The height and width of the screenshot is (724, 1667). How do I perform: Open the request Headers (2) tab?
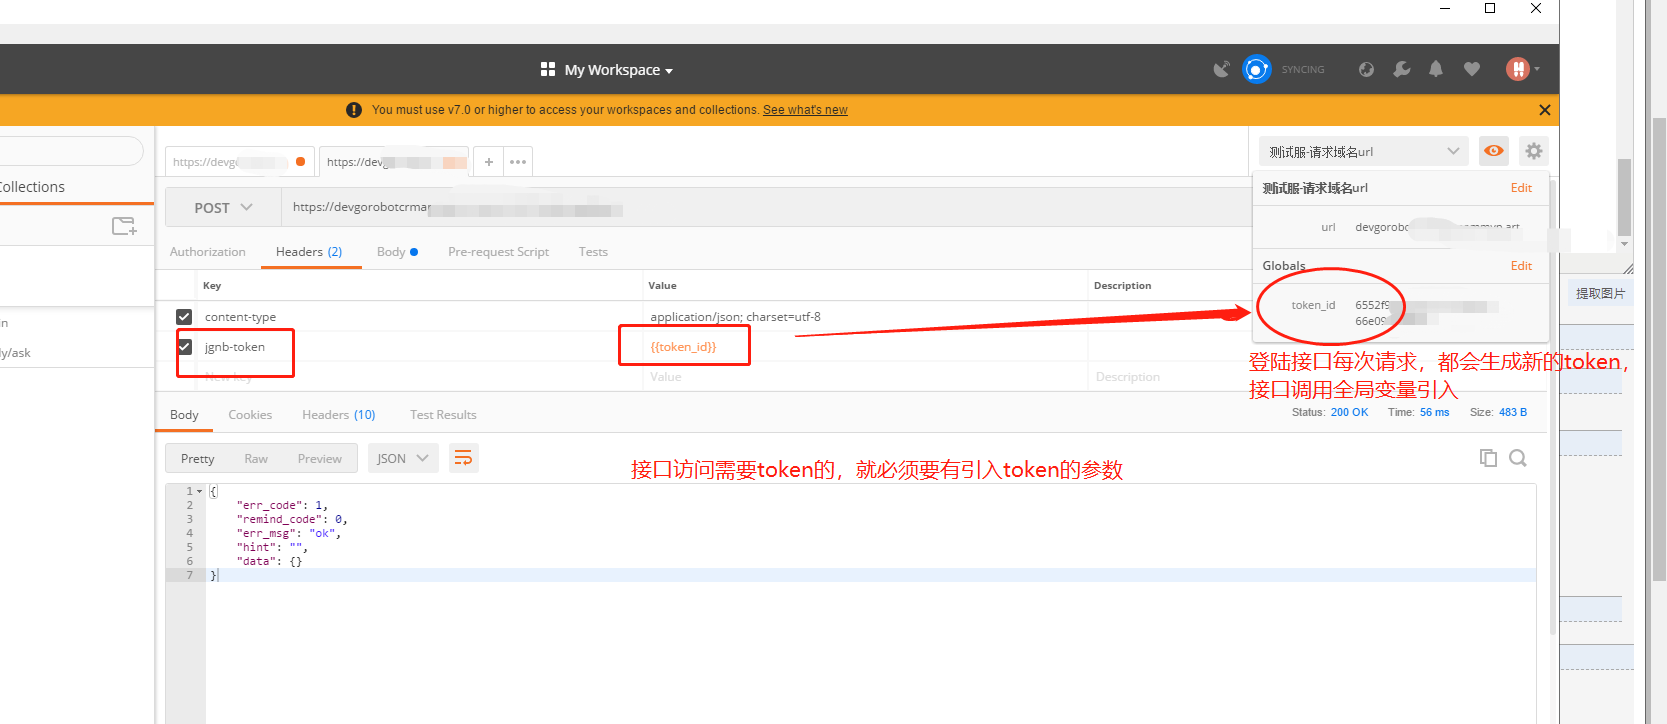pos(309,252)
